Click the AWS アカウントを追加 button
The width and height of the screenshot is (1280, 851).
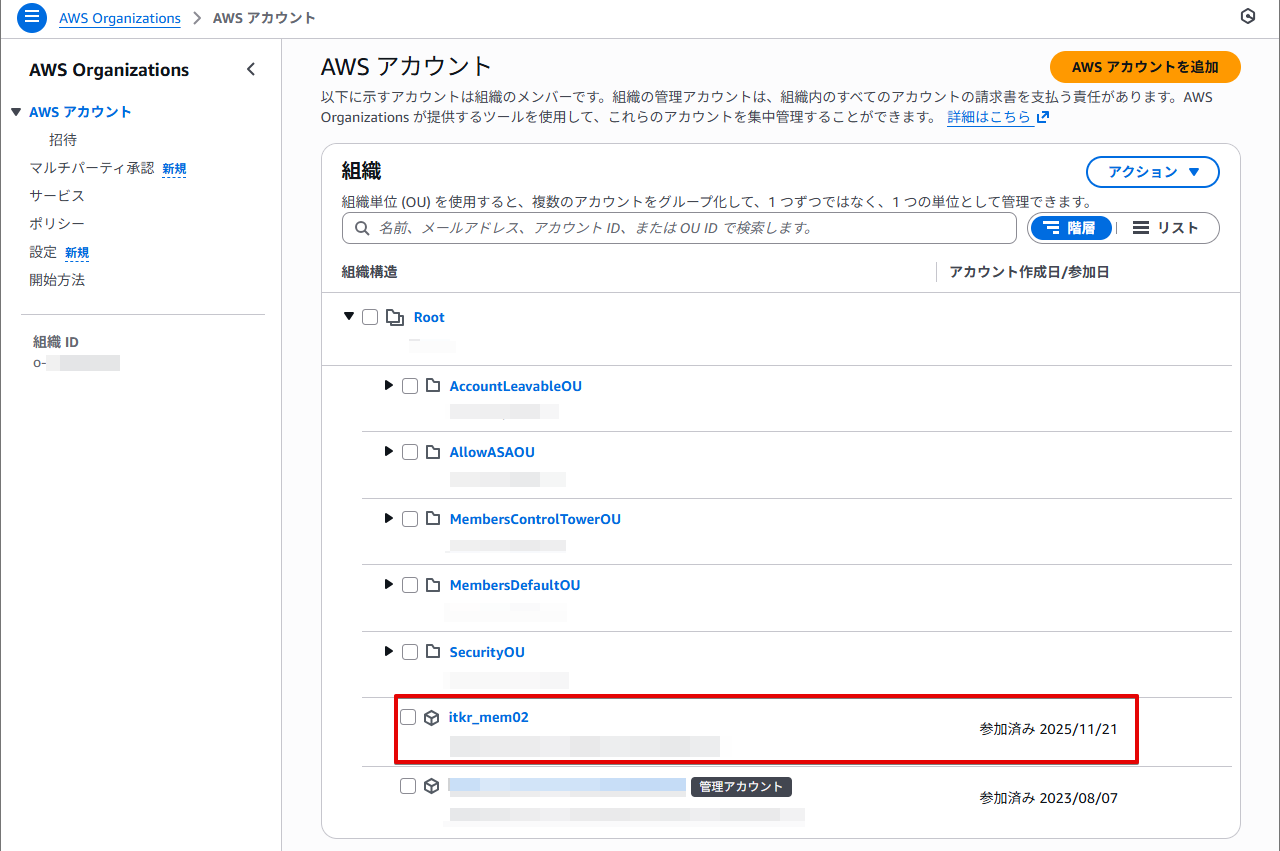coord(1144,67)
